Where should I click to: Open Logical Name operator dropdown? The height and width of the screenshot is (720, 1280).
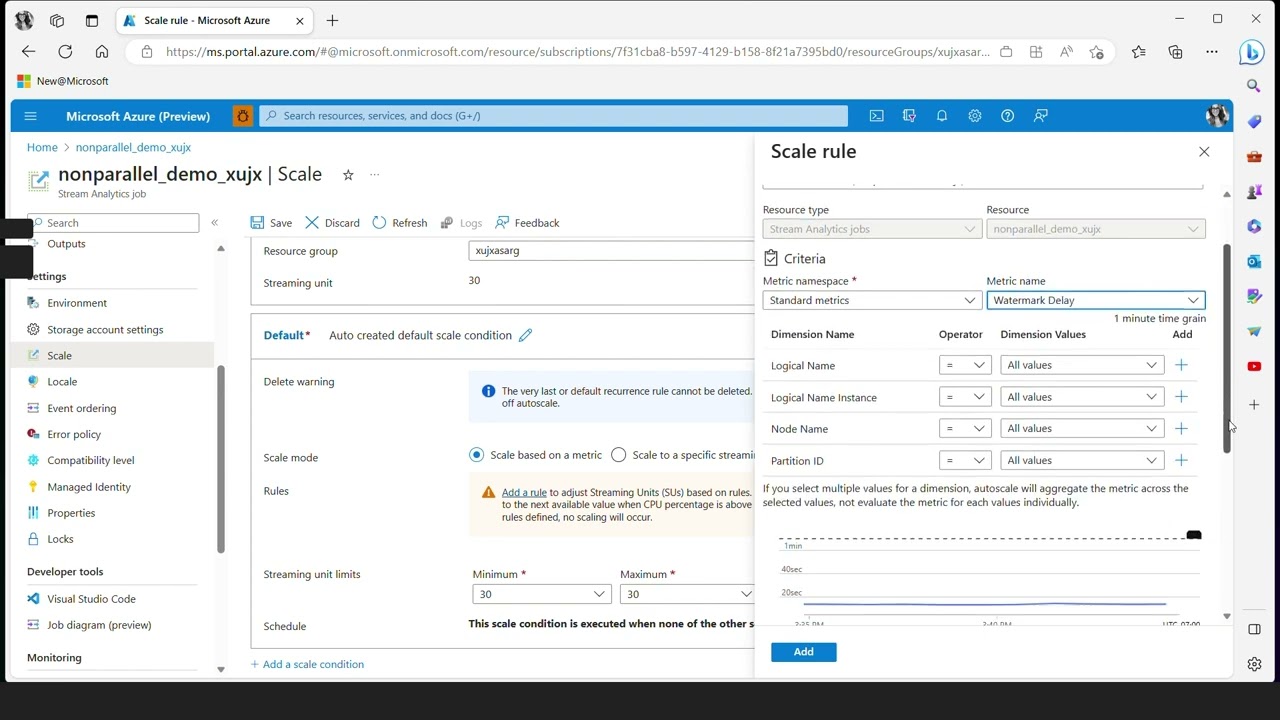(965, 365)
